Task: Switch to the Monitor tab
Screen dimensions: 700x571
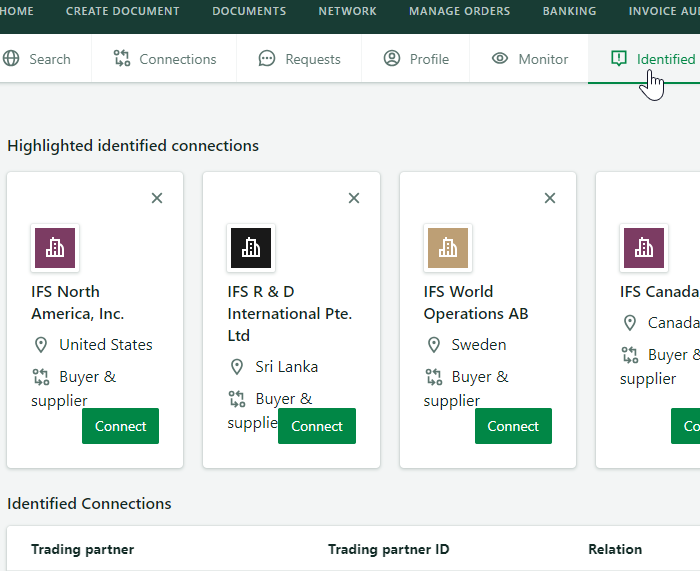Action: click(529, 59)
